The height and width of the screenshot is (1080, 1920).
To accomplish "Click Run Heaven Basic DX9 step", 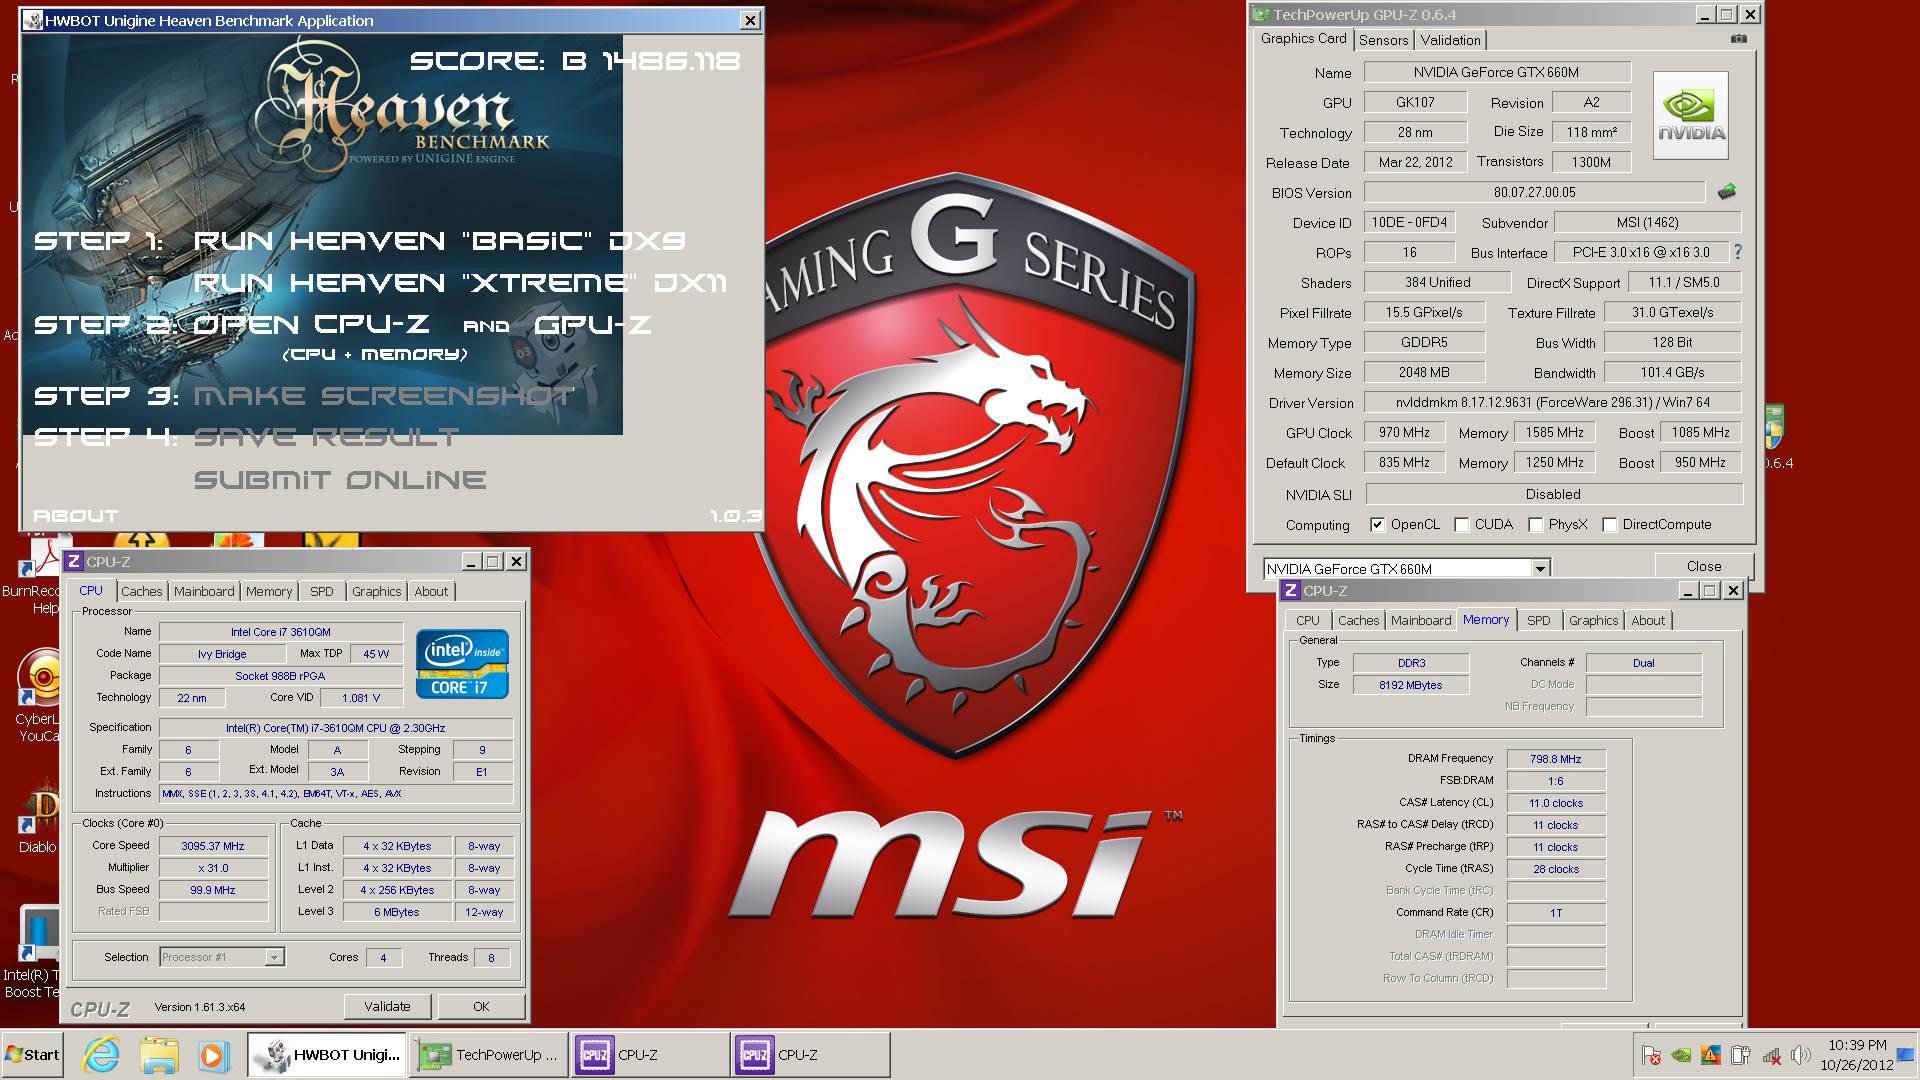I will pos(440,240).
